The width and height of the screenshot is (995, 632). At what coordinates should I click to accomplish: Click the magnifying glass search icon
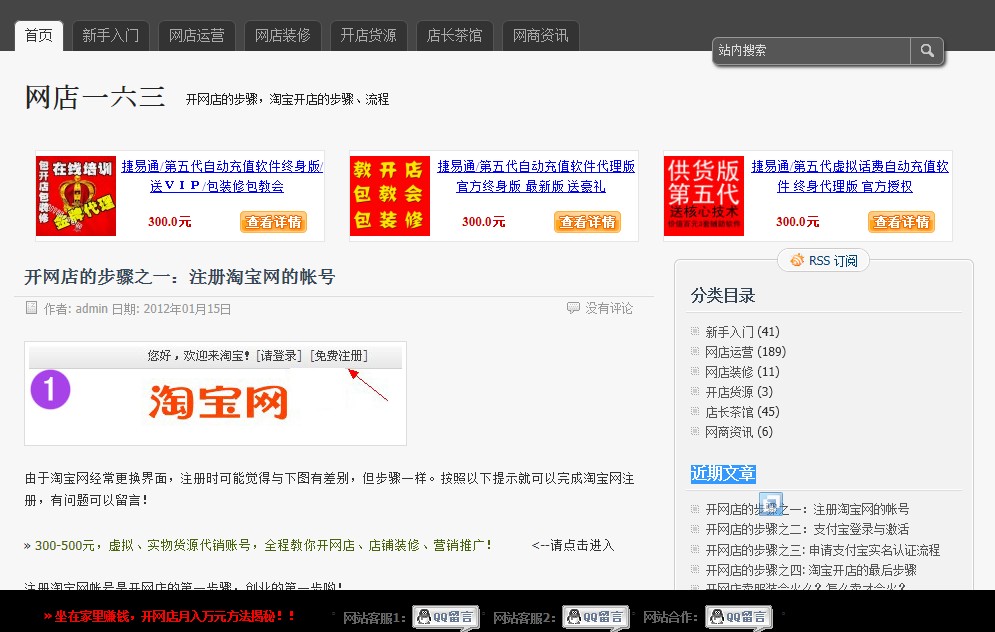[927, 50]
